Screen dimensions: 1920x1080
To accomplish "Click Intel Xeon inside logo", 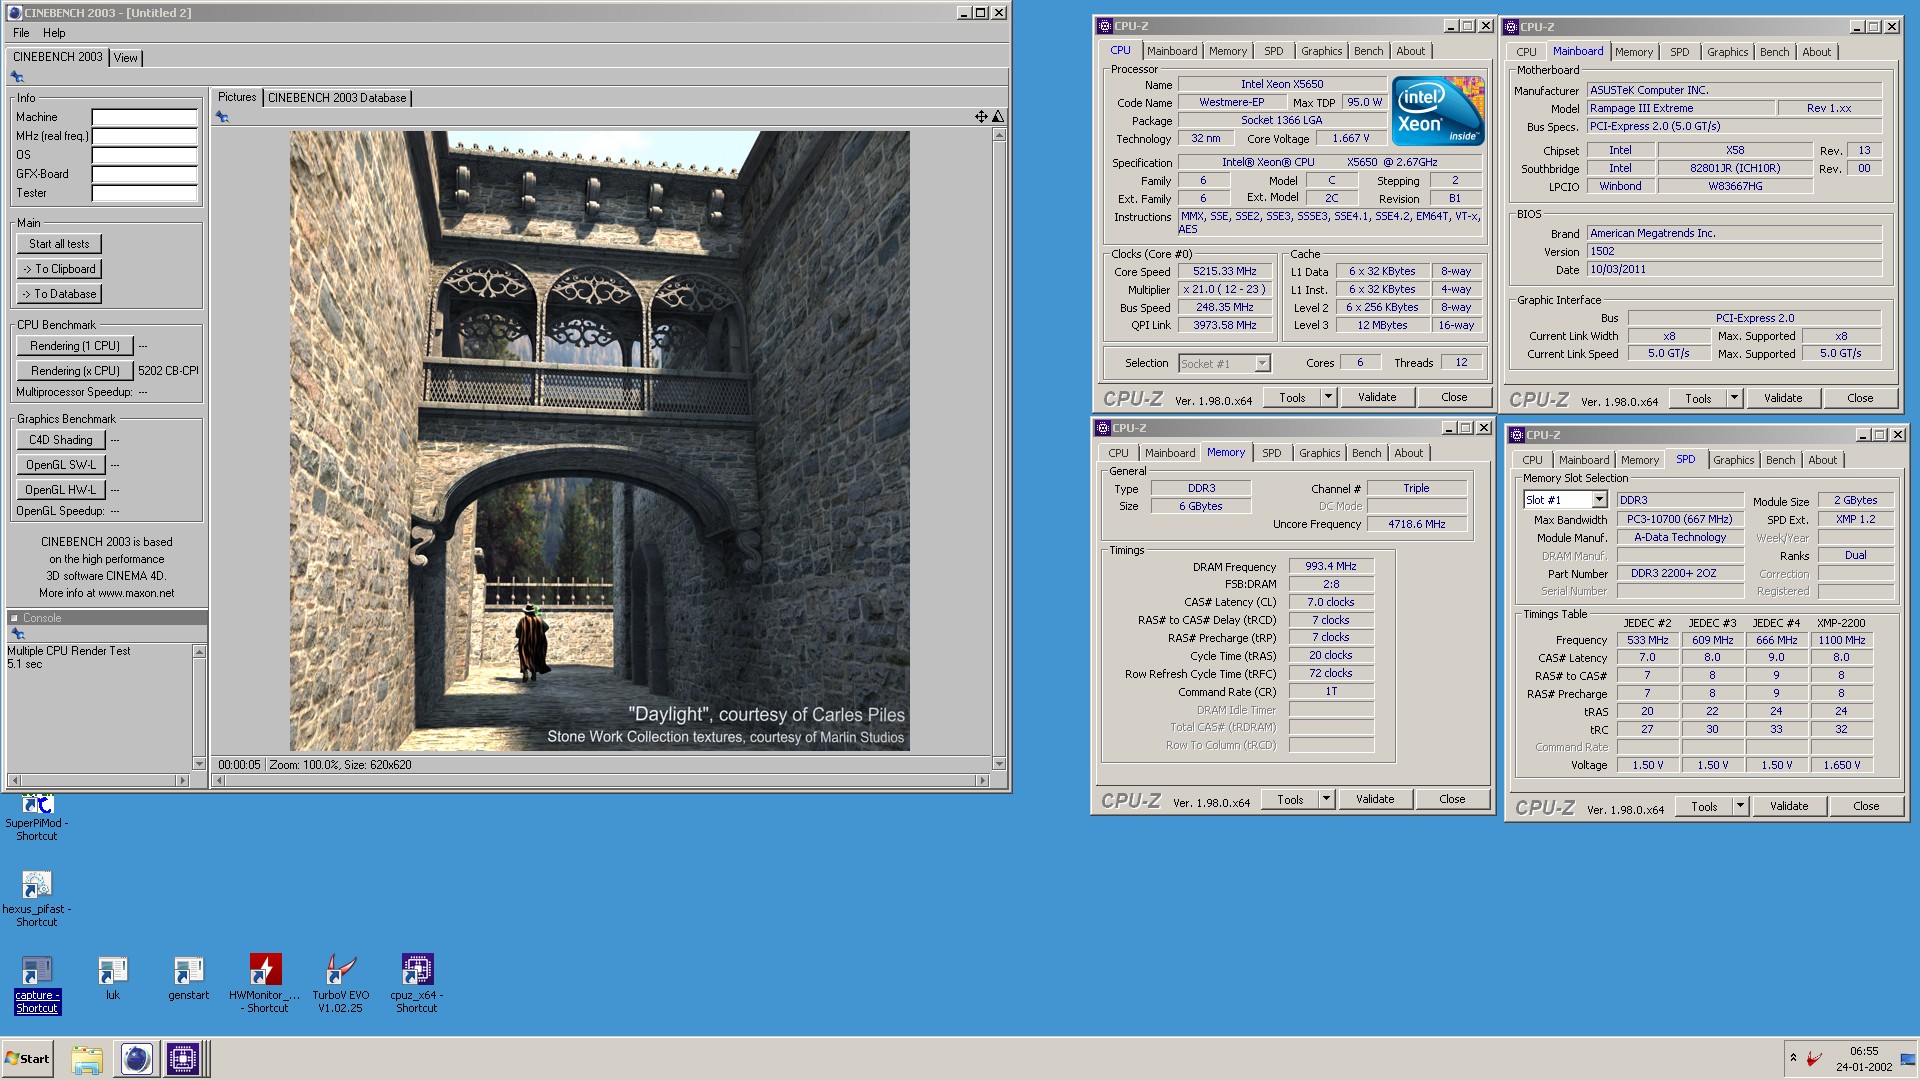I will pyautogui.click(x=1438, y=112).
